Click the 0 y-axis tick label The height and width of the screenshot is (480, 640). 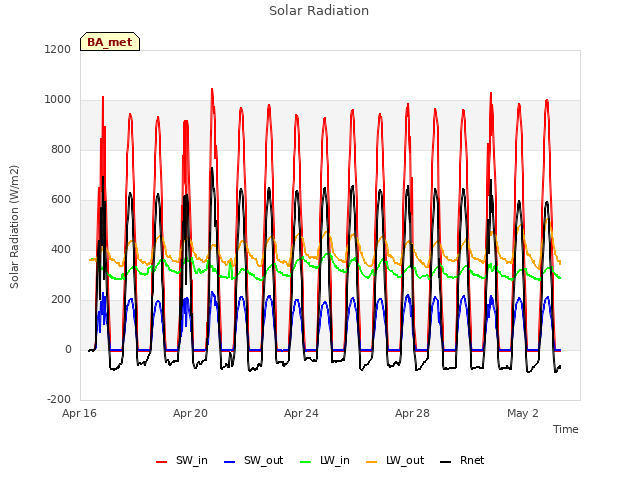click(68, 349)
